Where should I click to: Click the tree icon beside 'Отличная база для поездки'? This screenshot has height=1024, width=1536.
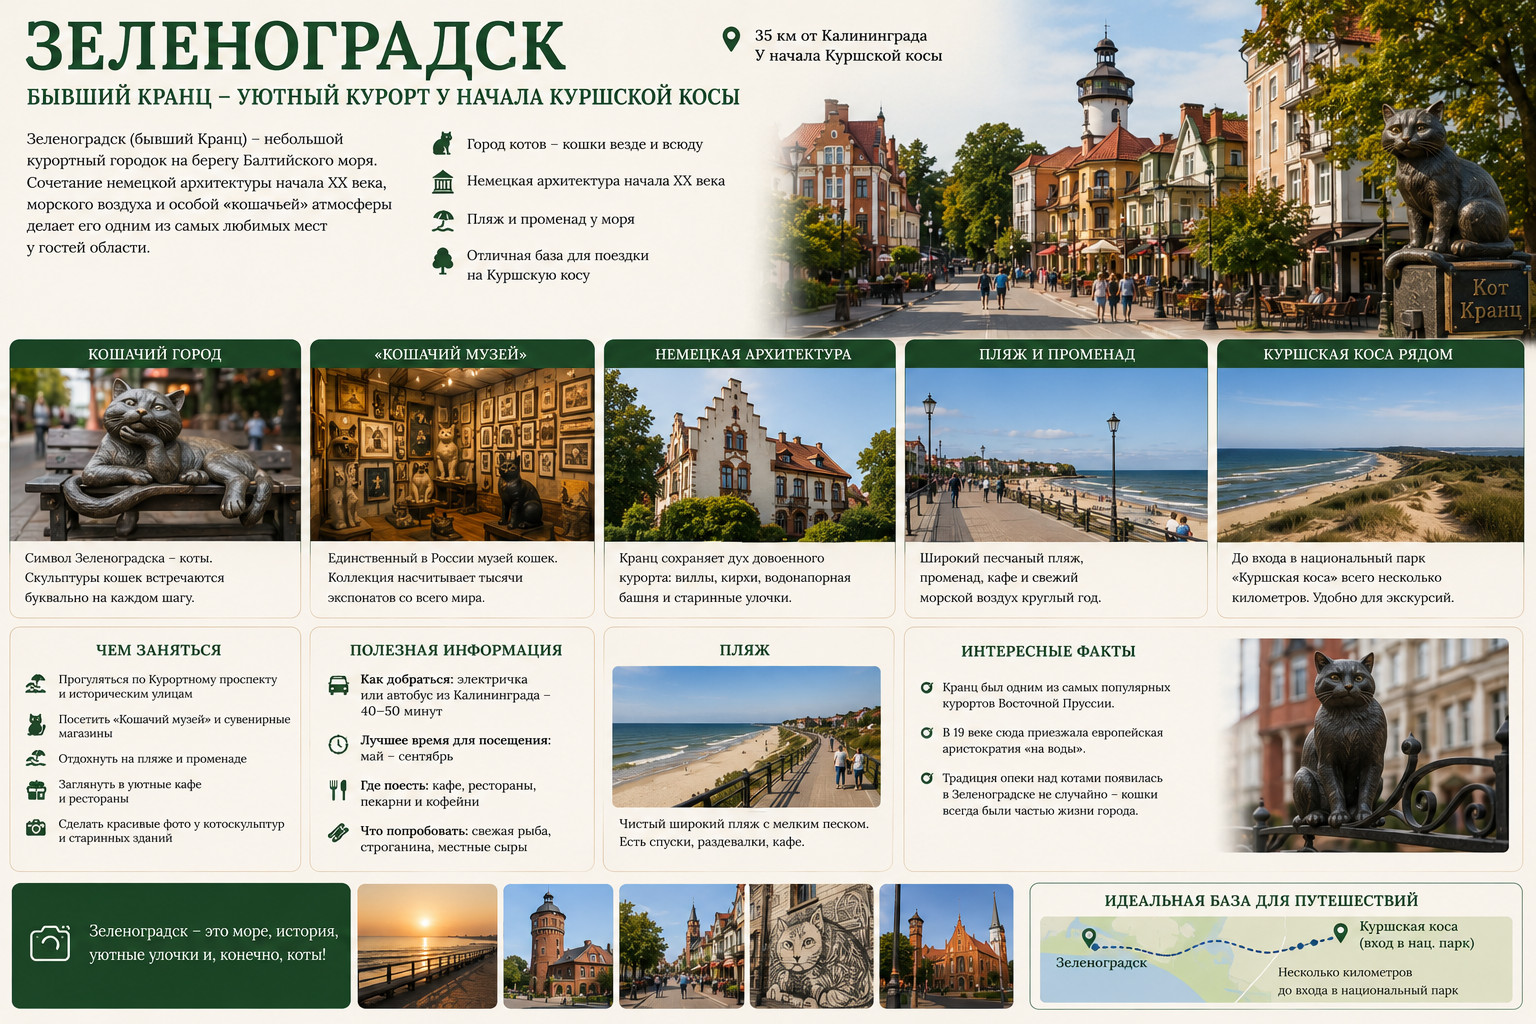(x=443, y=261)
